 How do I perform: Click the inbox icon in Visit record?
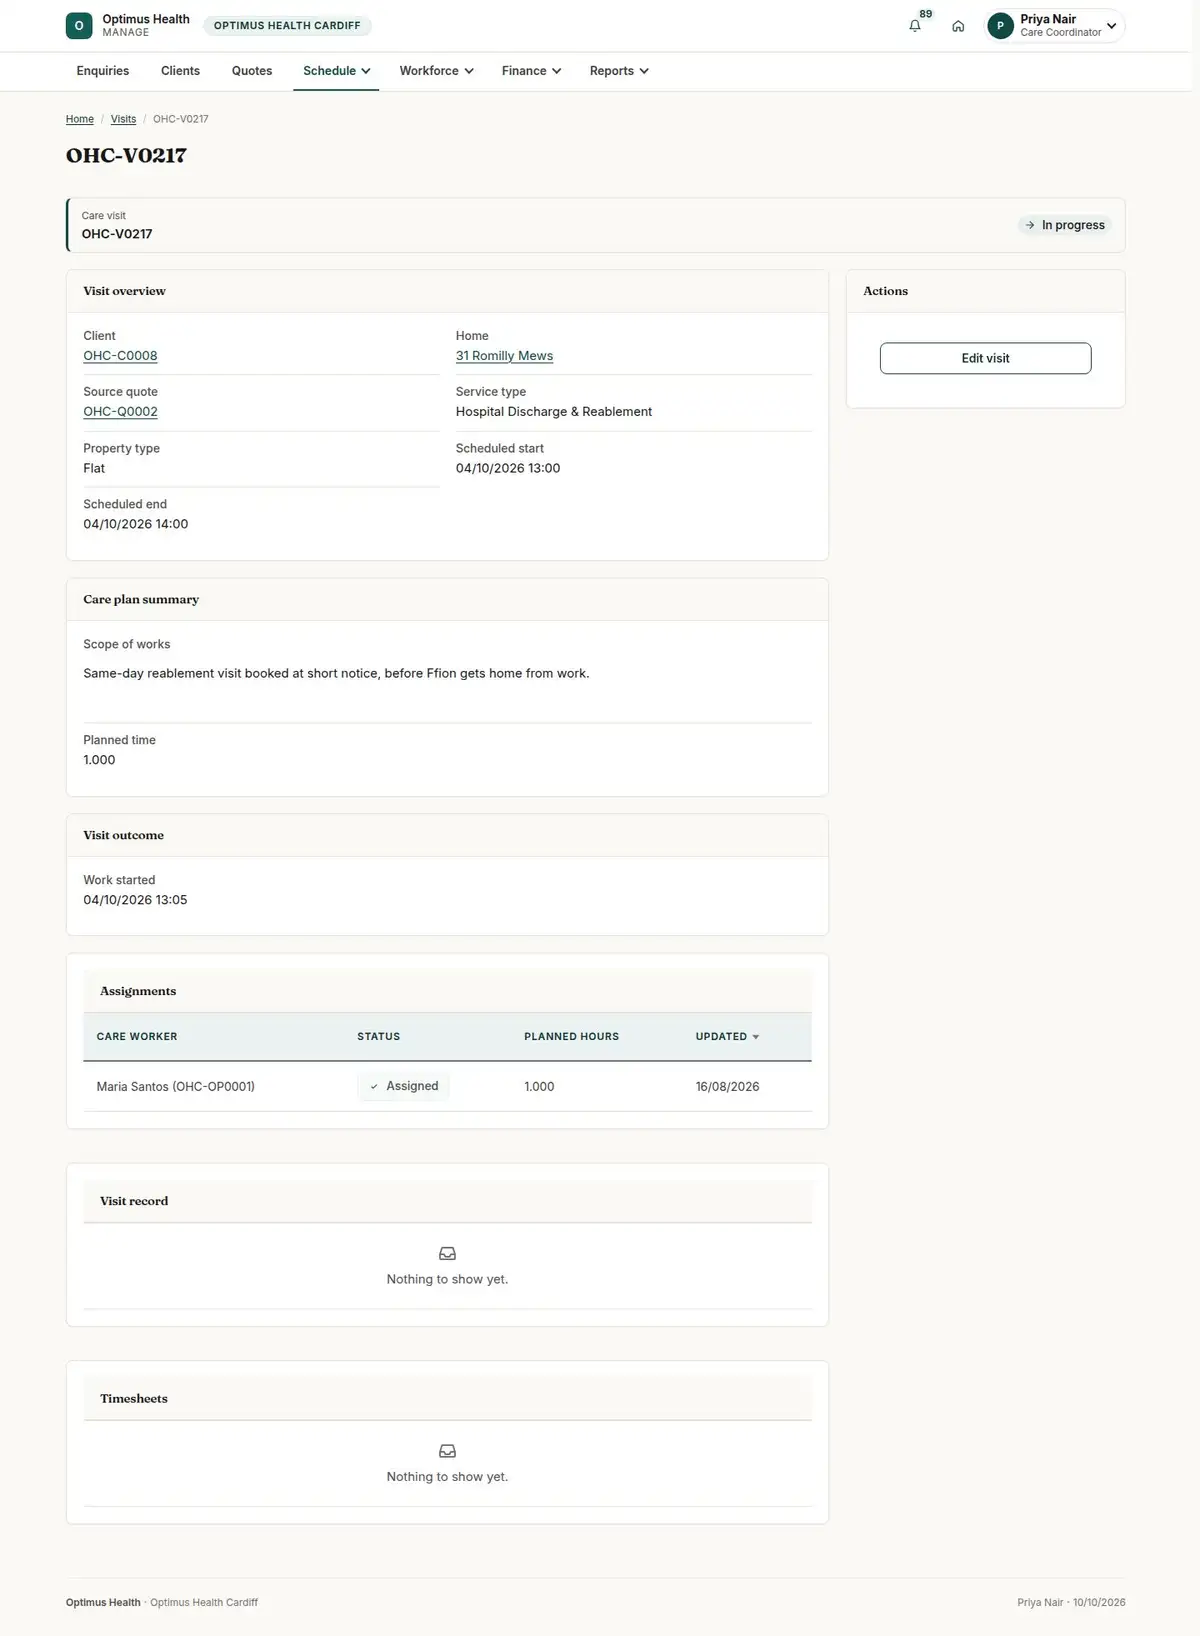(448, 1253)
